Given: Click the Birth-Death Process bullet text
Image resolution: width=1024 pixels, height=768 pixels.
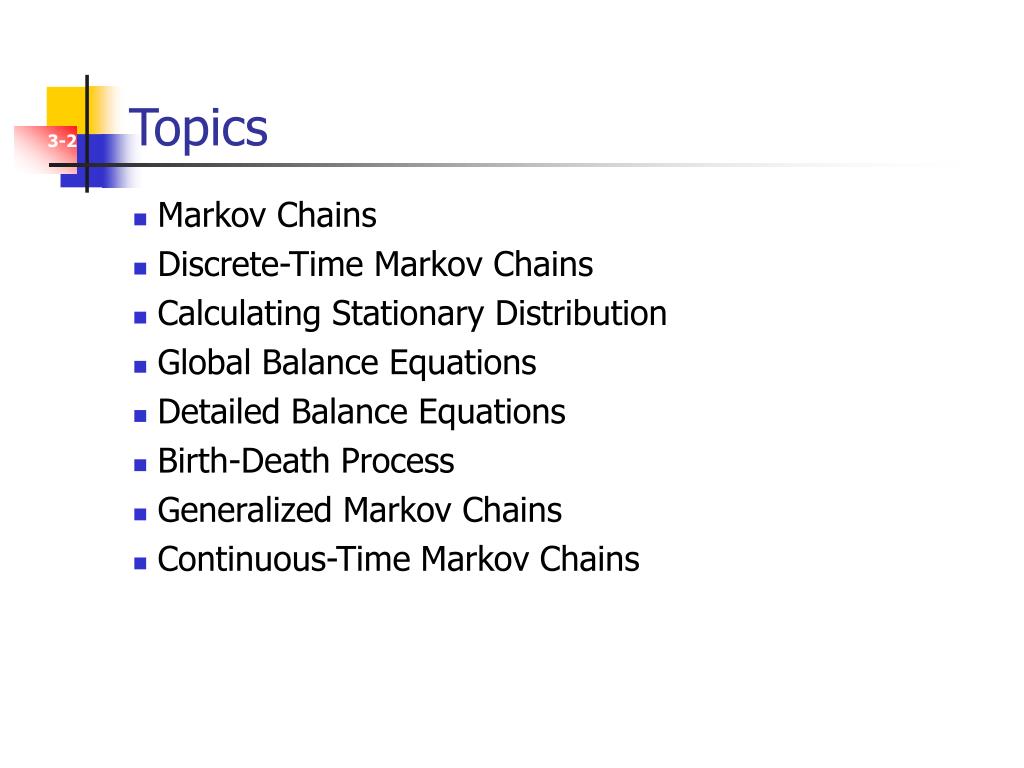Looking at the screenshot, I should click(306, 461).
